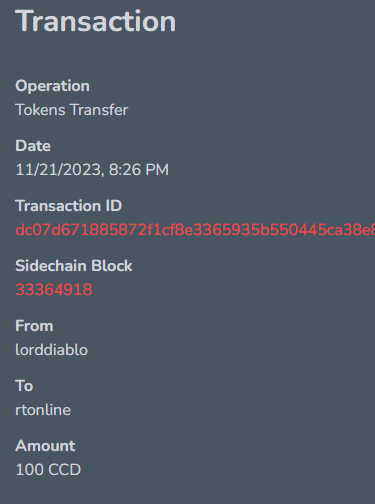
Task: Click the Transaction ID label
Action: 69,206
